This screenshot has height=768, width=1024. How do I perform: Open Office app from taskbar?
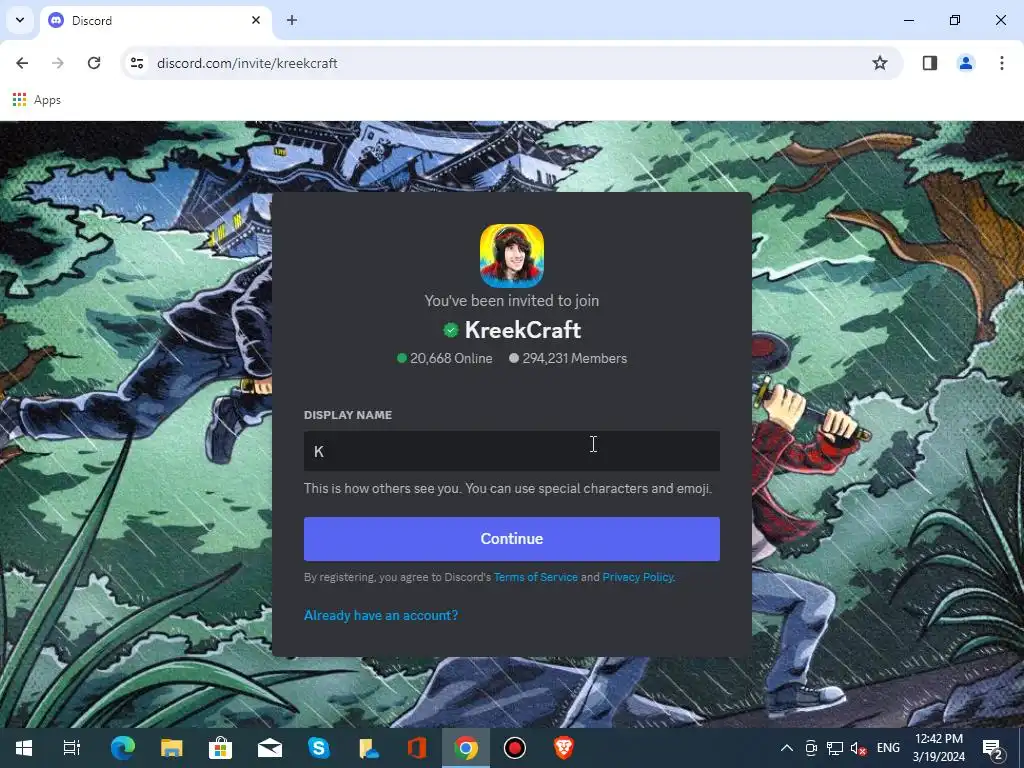[417, 748]
